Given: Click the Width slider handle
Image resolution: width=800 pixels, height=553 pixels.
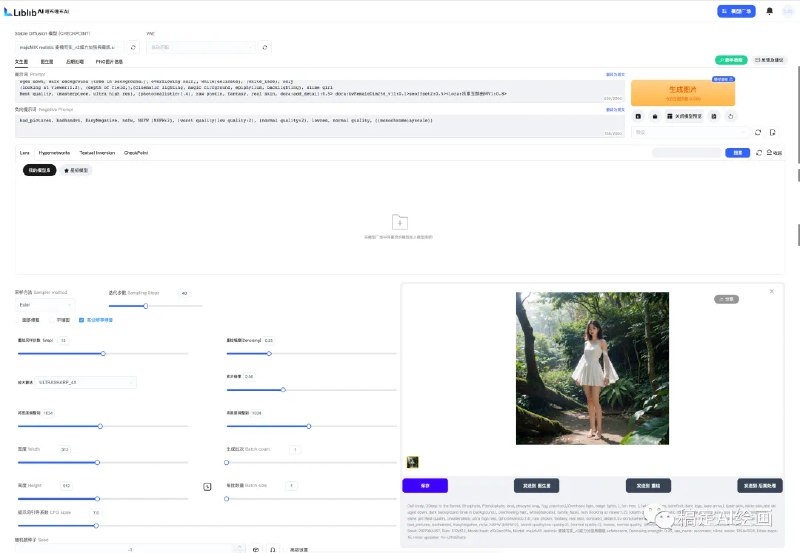Looking at the screenshot, I should 97,463.
